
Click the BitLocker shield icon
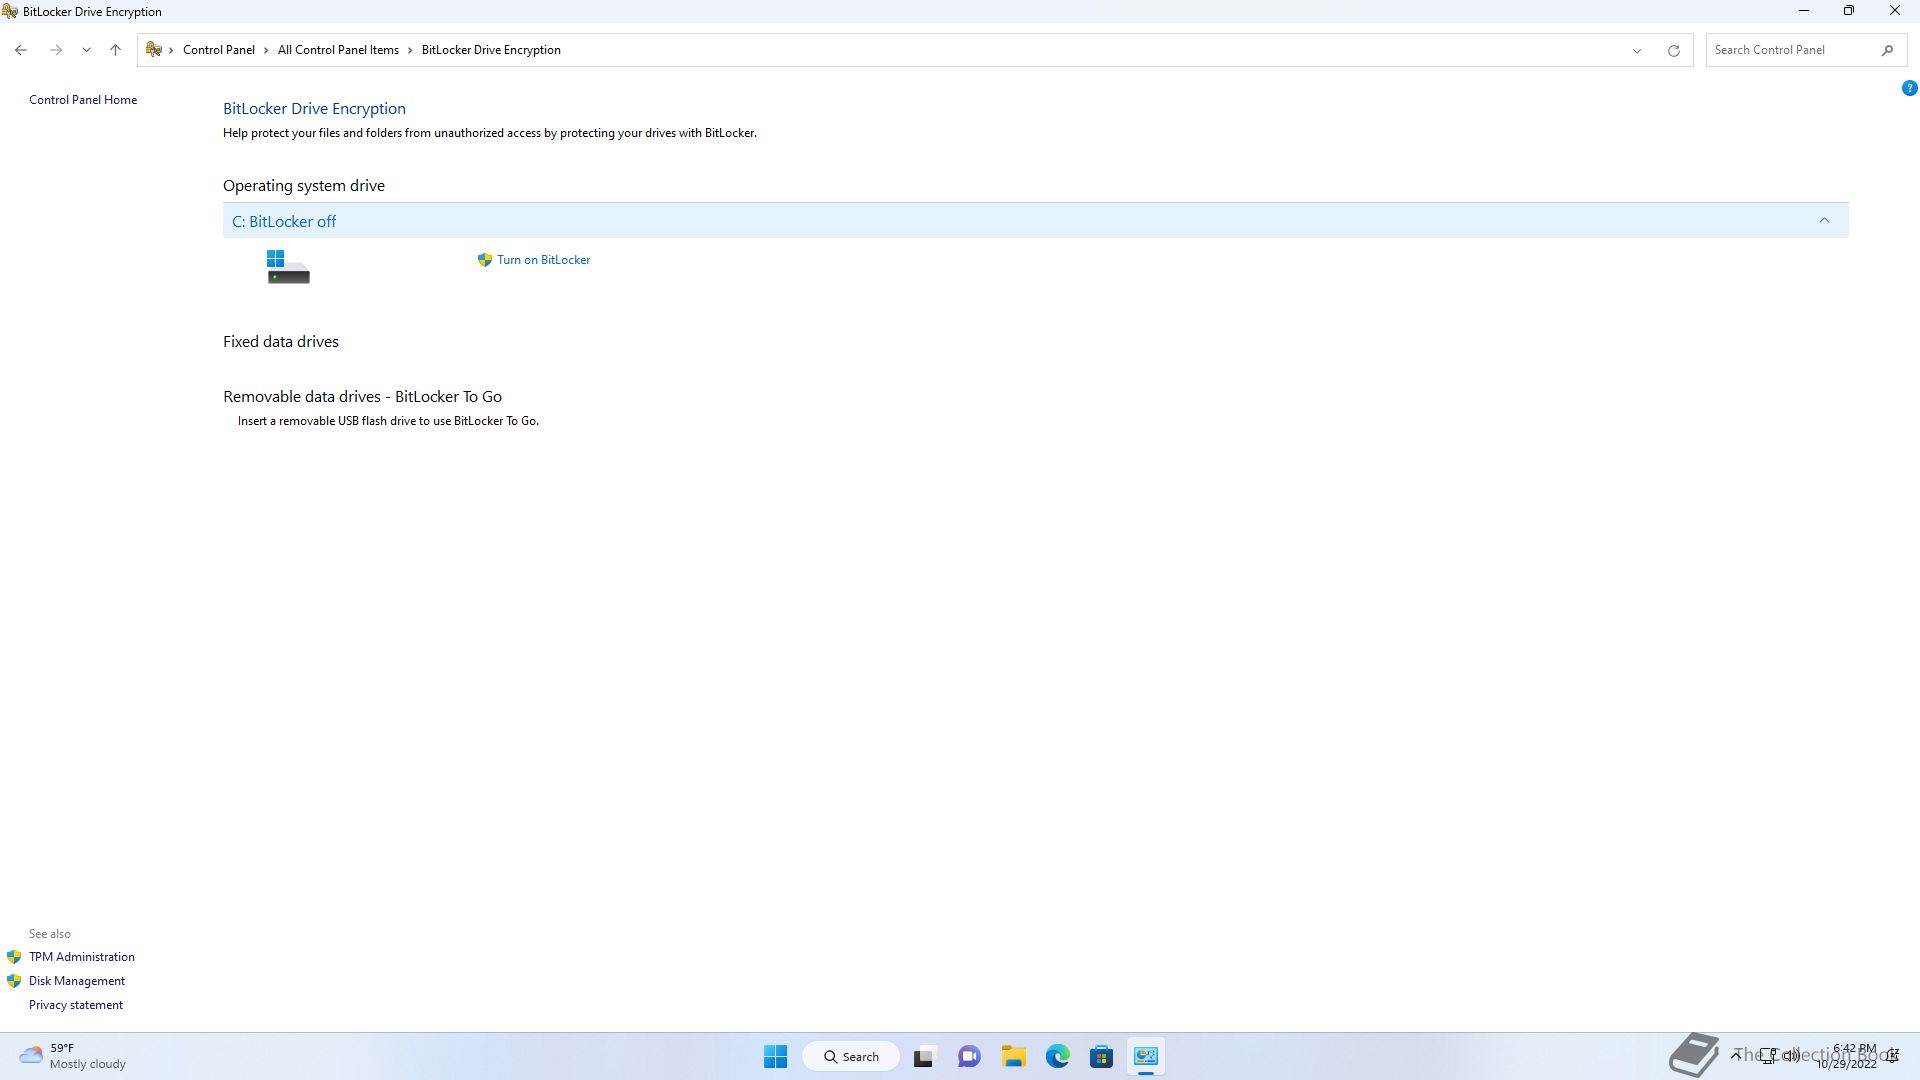[485, 260]
